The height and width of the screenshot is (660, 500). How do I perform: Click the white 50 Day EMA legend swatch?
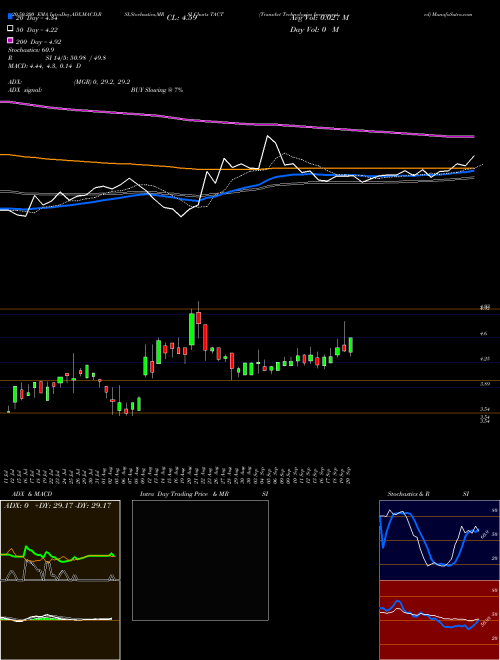[11, 29]
